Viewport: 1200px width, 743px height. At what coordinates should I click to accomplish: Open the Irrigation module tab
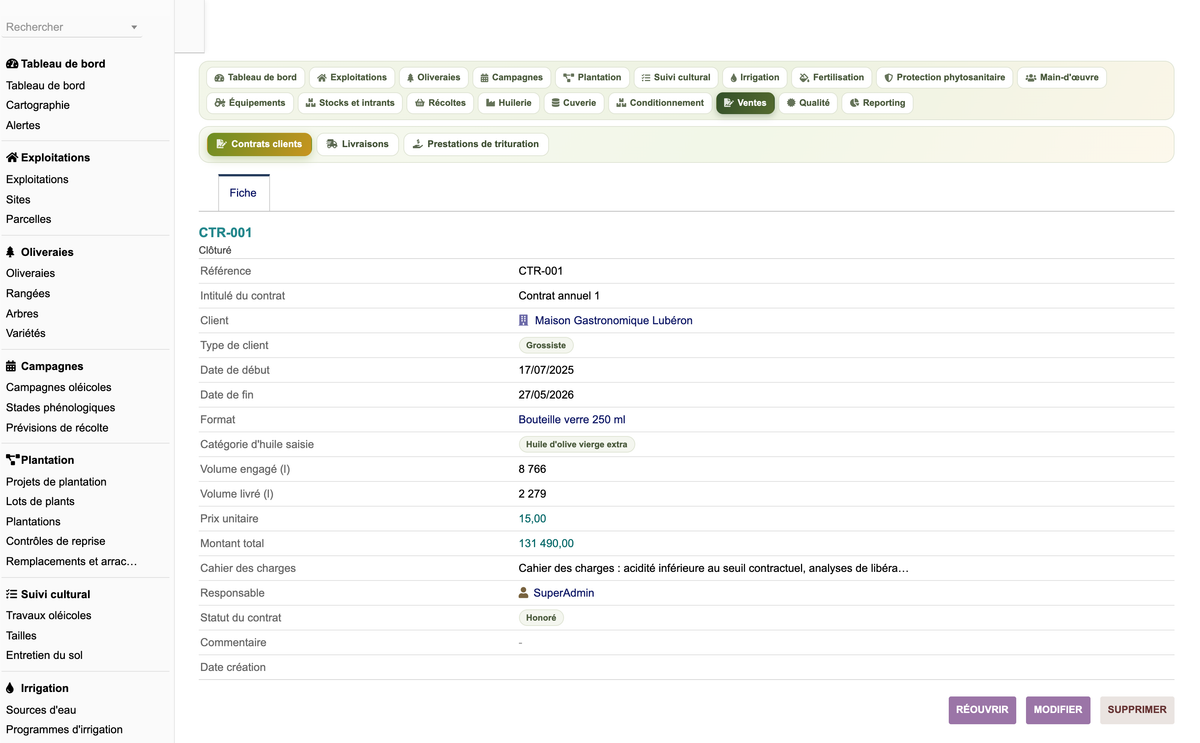(755, 77)
